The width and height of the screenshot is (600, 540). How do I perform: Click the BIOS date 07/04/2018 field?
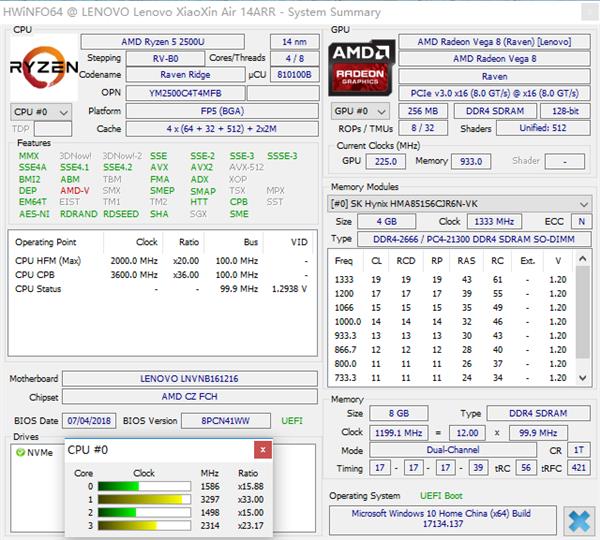pyautogui.click(x=90, y=421)
